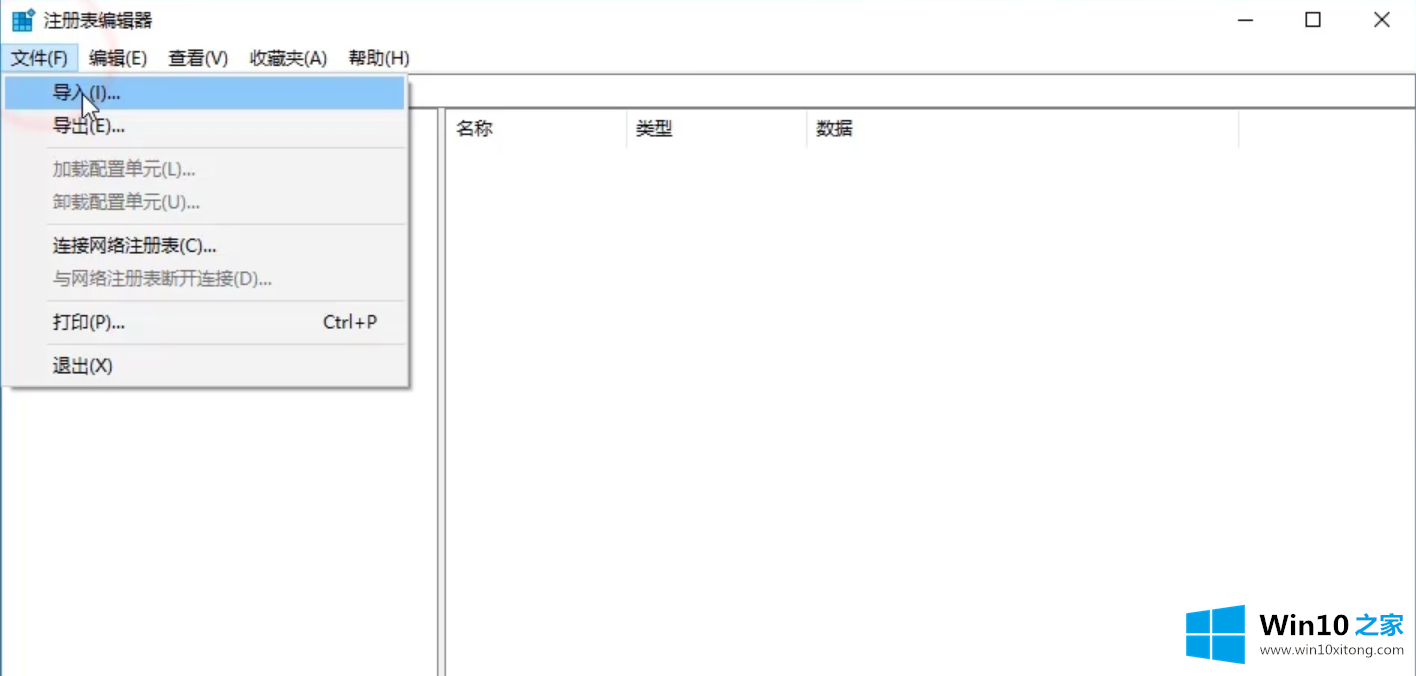Click the 加载配置单元(L)... menu entry
1416x676 pixels.
coord(123,169)
